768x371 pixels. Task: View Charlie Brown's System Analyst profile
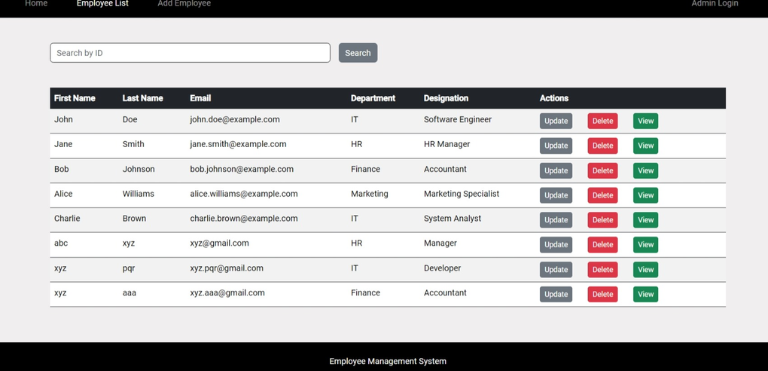[646, 220]
